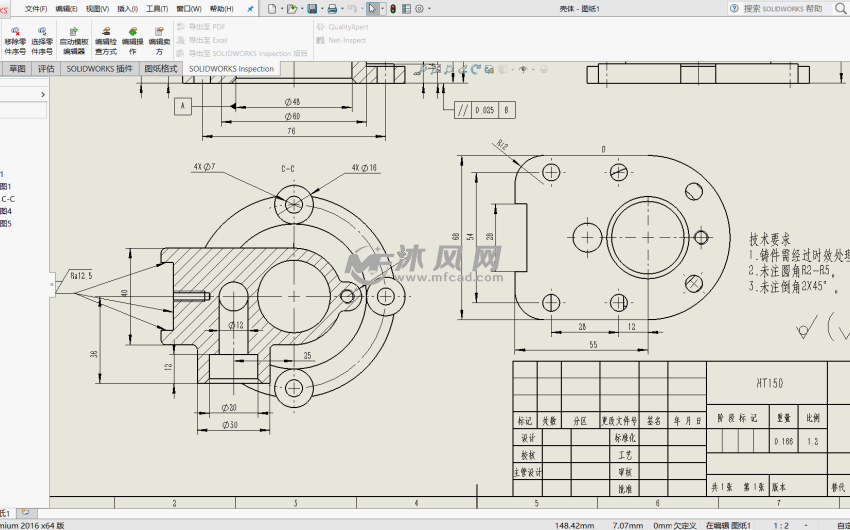Click the Edit Operations (编辑操作) icon

(x=132, y=31)
